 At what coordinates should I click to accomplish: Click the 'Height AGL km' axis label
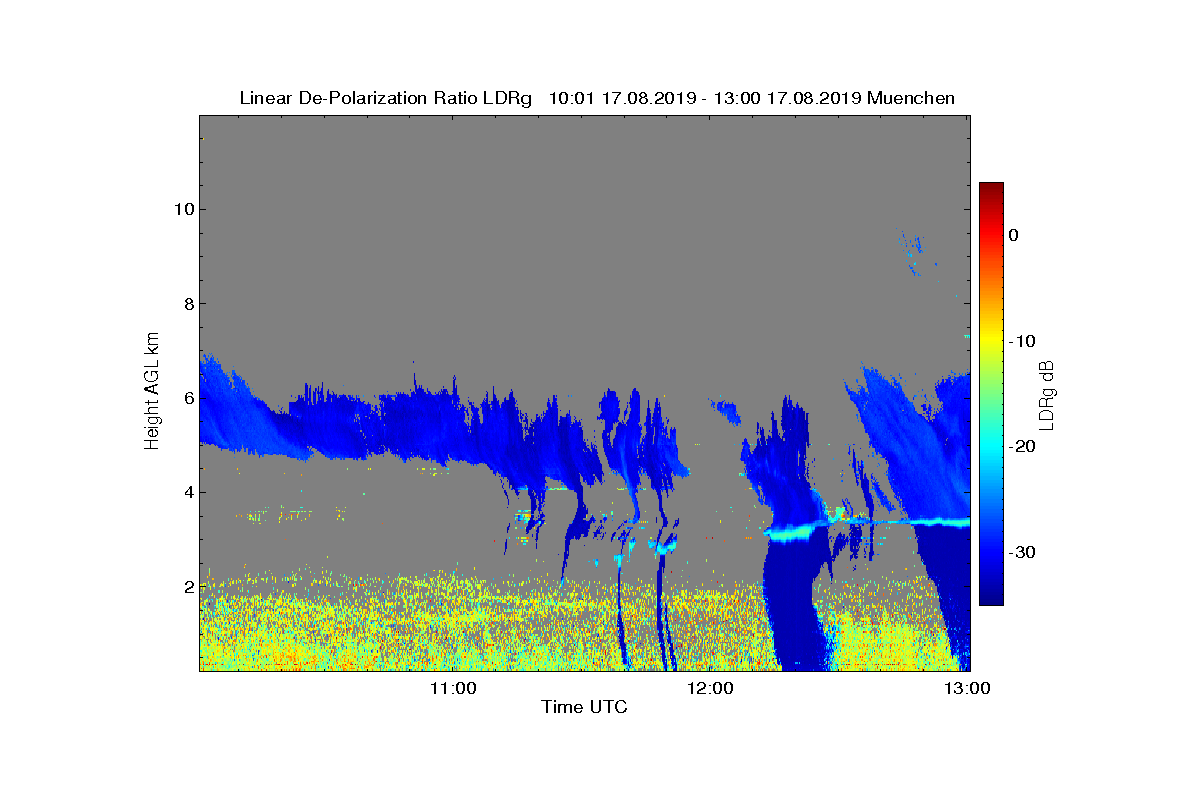point(152,391)
